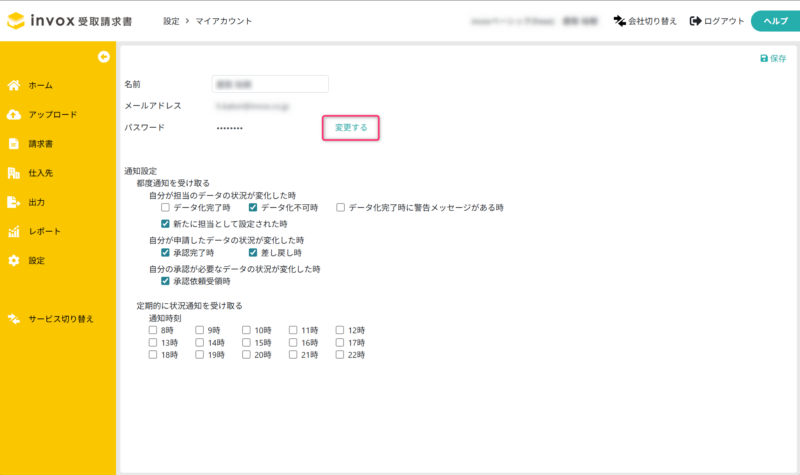Click the logout arrow icon
The height and width of the screenshot is (475, 800).
[x=695, y=21]
